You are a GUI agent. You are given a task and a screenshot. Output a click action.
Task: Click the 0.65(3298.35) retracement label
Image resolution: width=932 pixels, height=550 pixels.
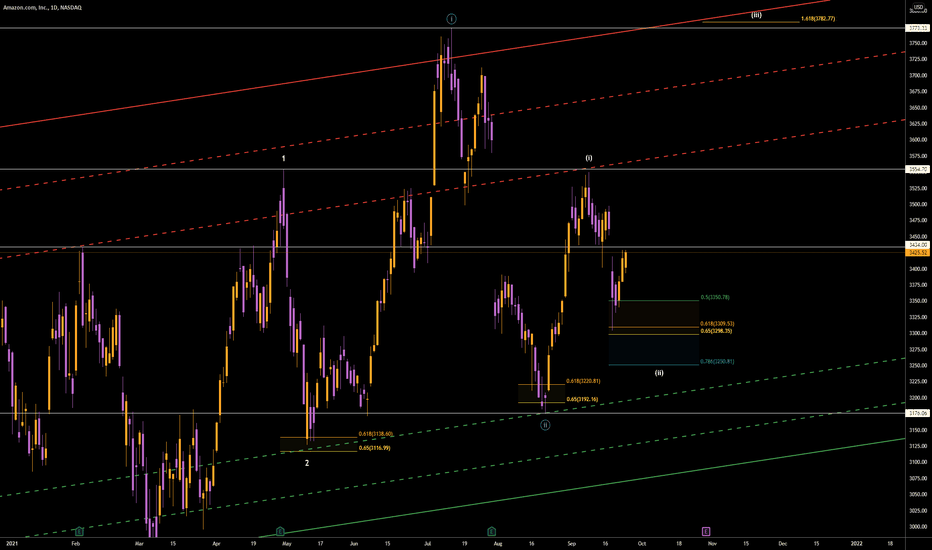(716, 331)
